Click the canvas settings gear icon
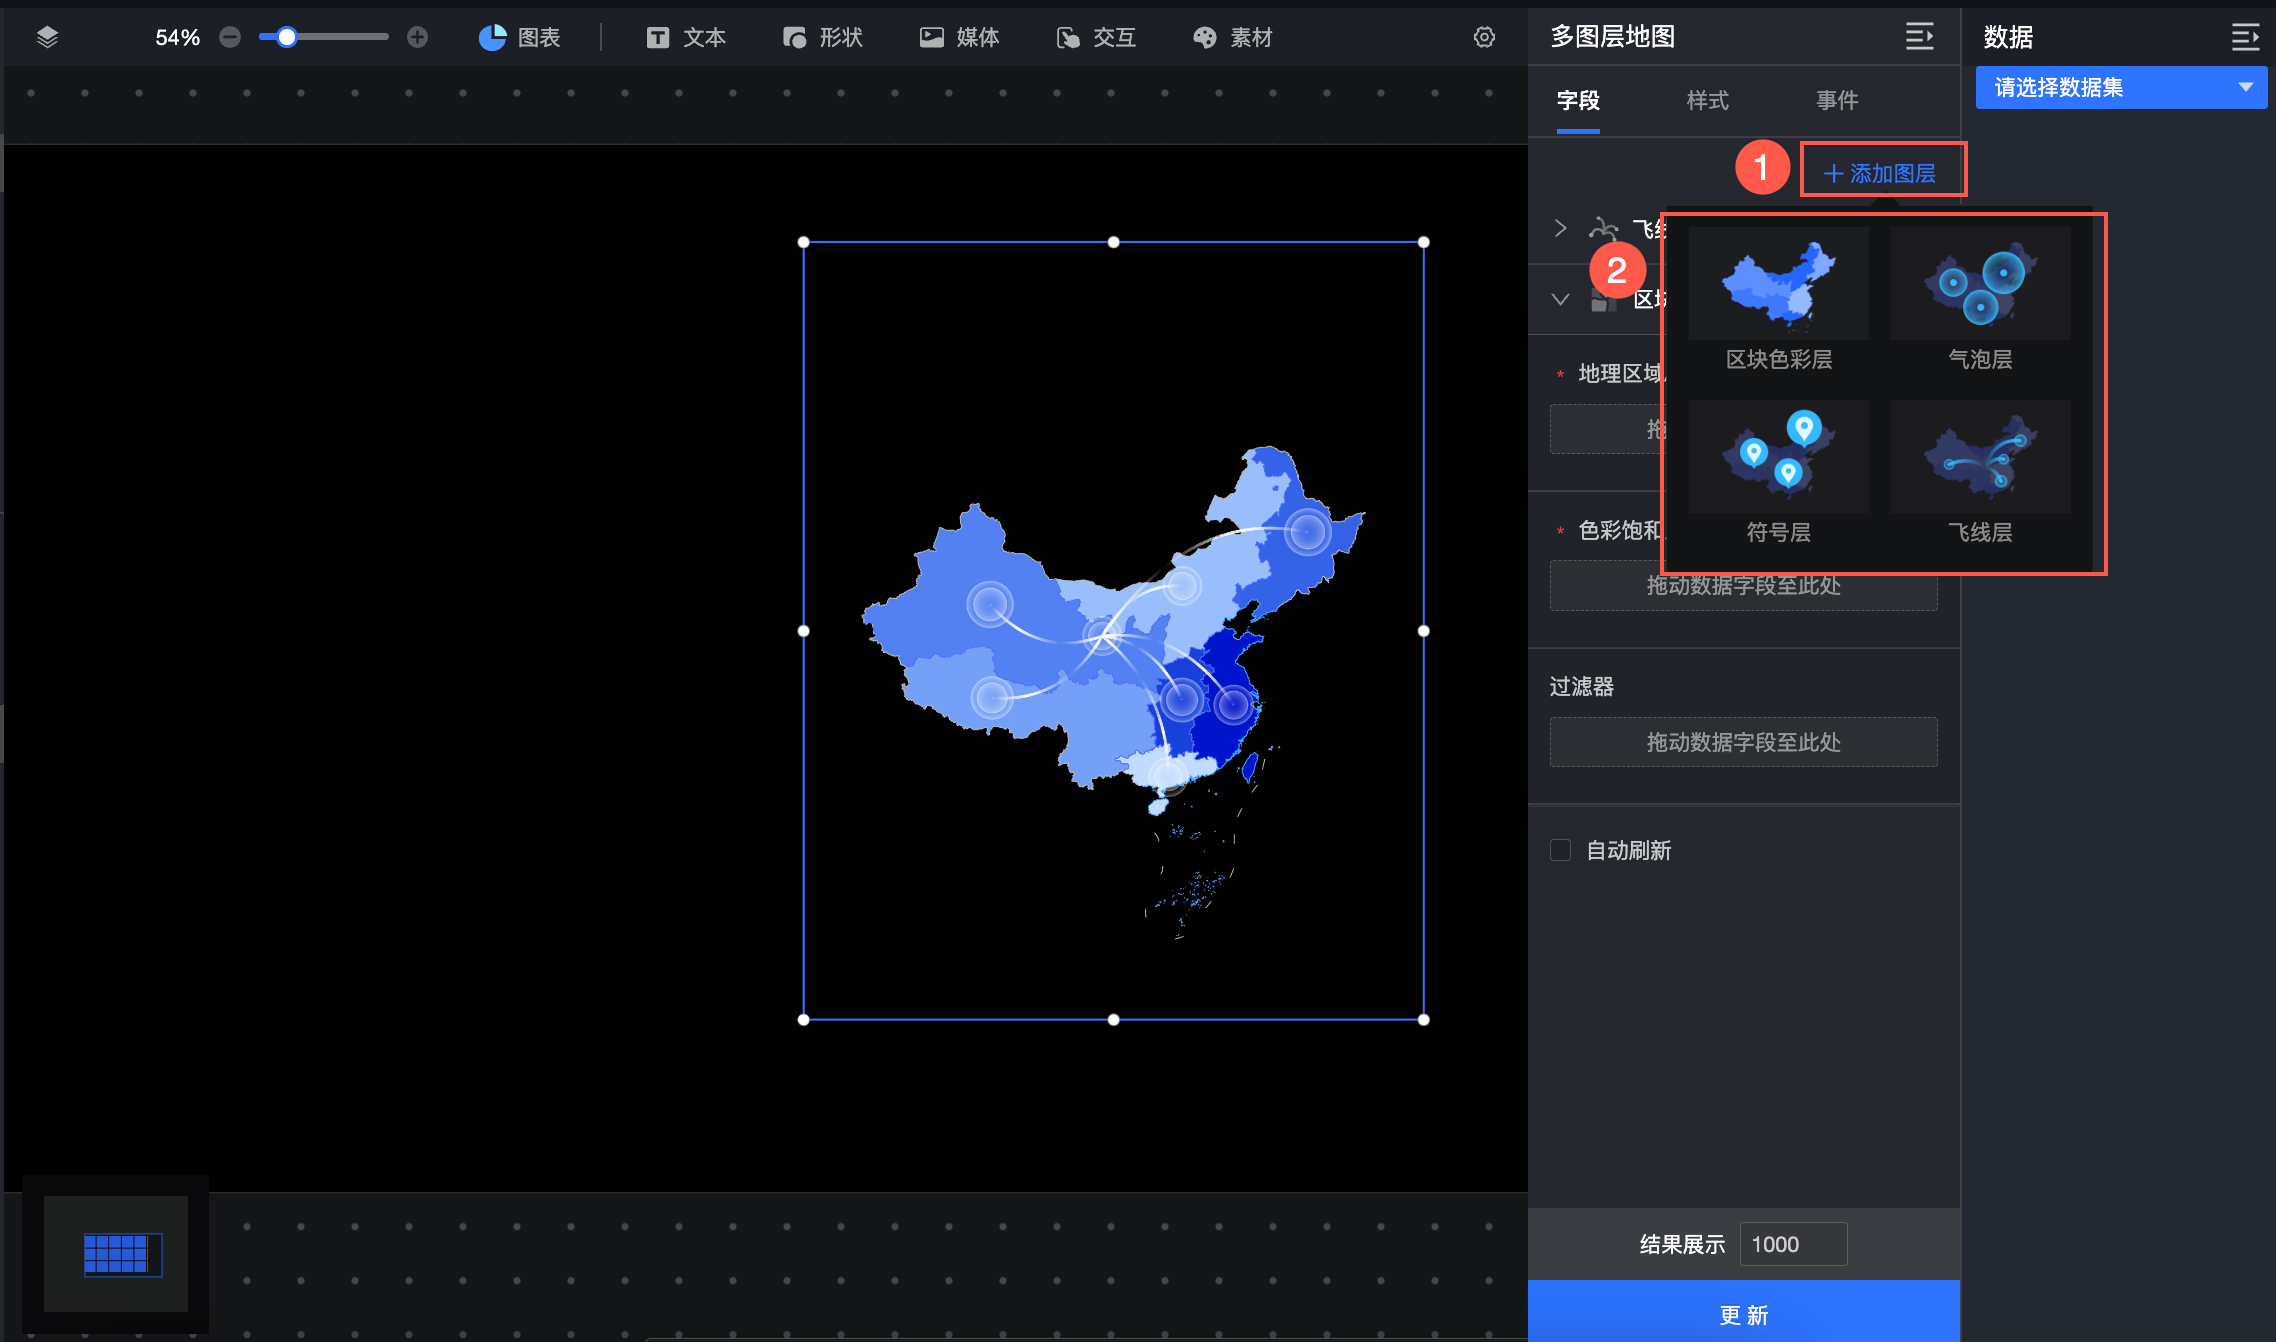This screenshot has height=1342, width=2276. click(1484, 37)
